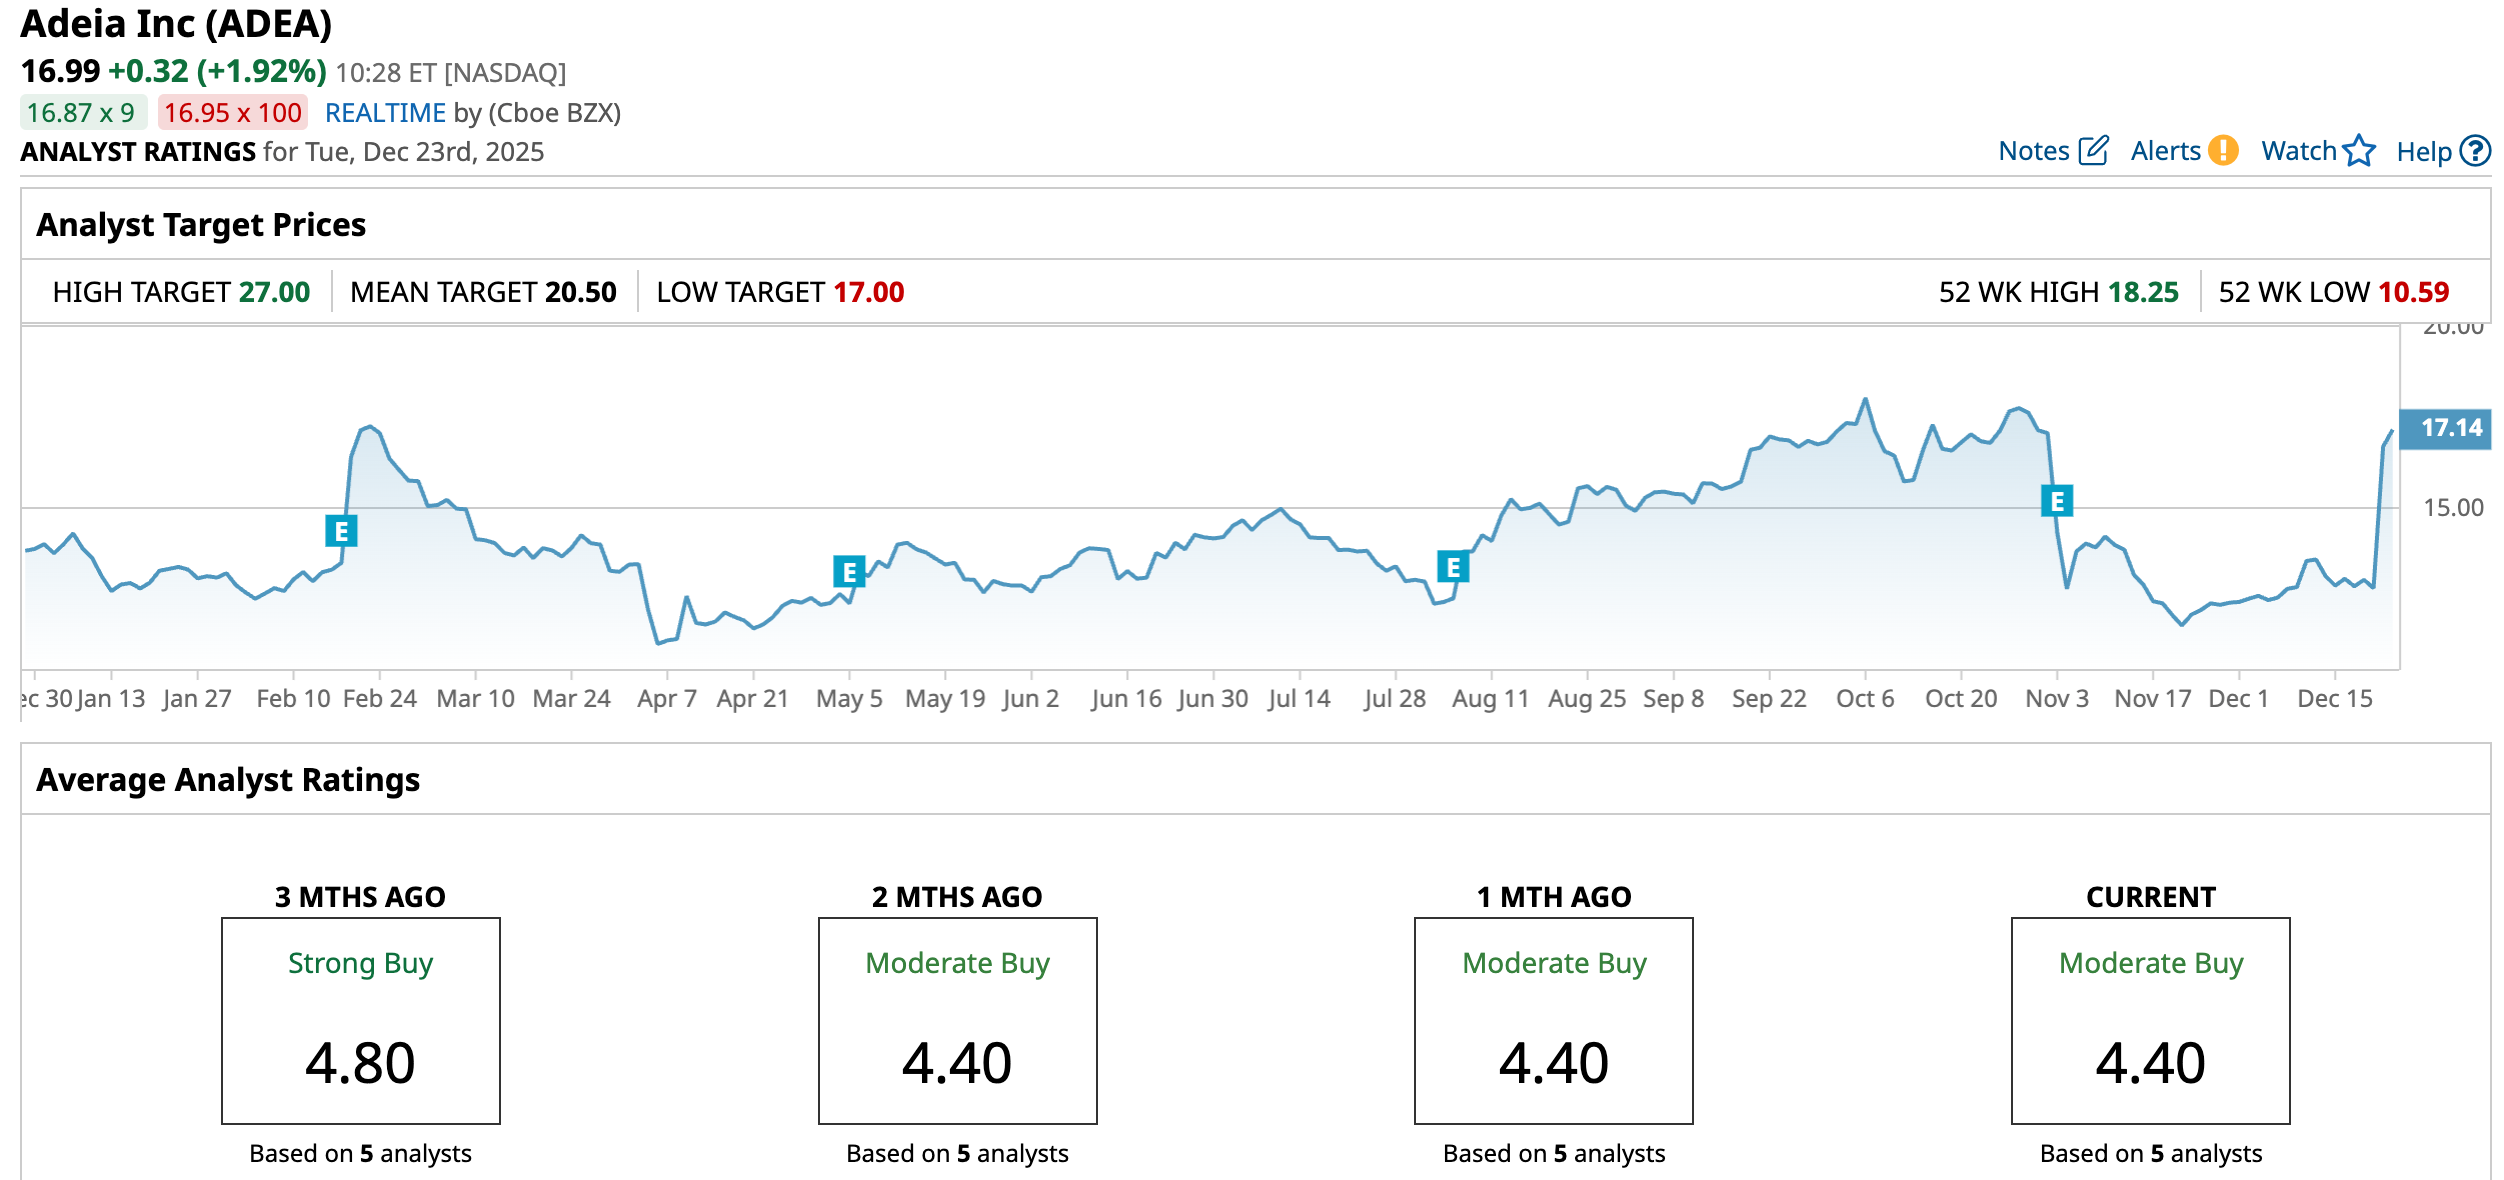The image size is (2504, 1180).
Task: Click the earnings E marker near Nov 3
Action: pos(2057,501)
